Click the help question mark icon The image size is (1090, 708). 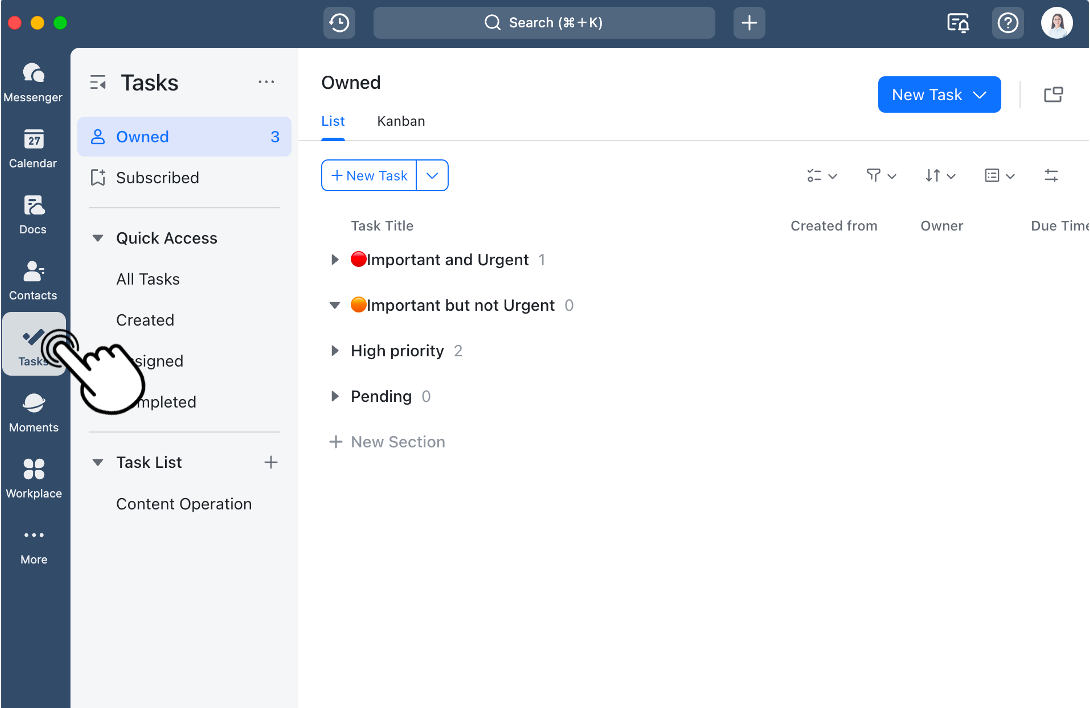[1008, 23]
